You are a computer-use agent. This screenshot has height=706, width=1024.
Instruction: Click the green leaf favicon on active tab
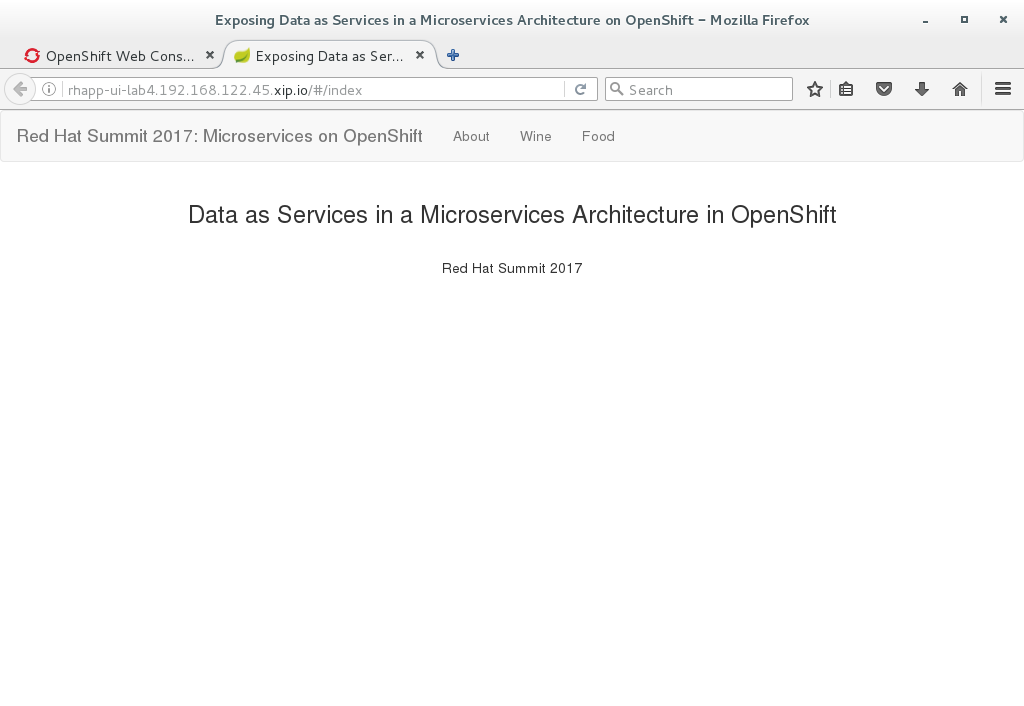pyautogui.click(x=242, y=56)
